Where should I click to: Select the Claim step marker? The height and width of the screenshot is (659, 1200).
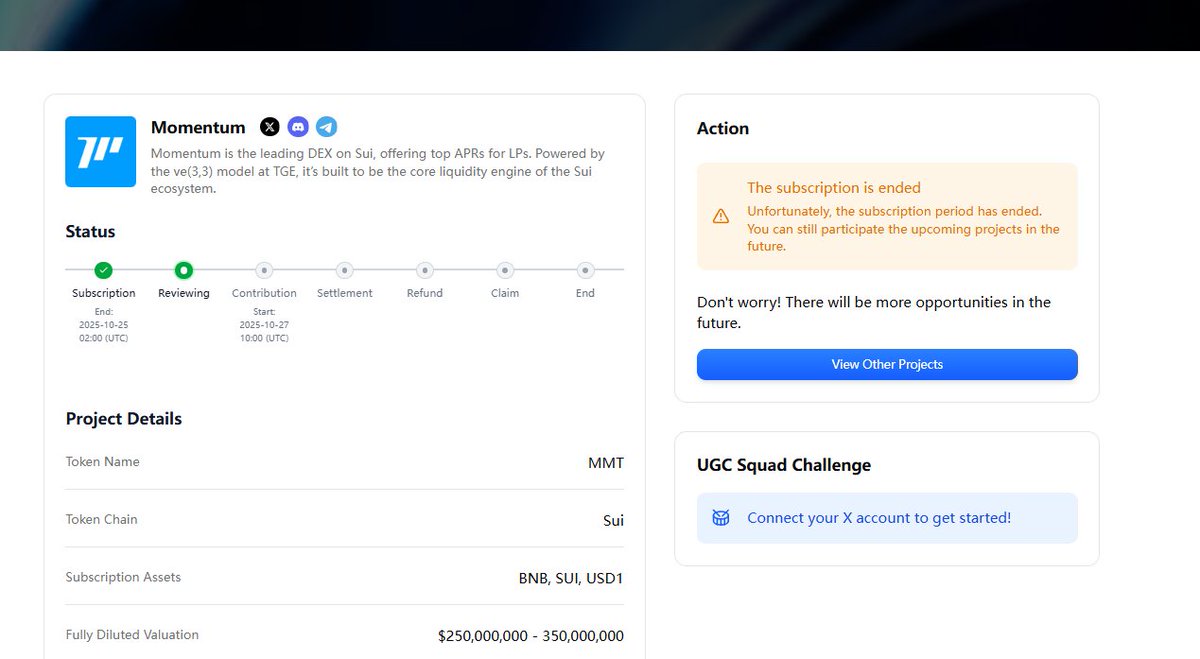pos(505,270)
